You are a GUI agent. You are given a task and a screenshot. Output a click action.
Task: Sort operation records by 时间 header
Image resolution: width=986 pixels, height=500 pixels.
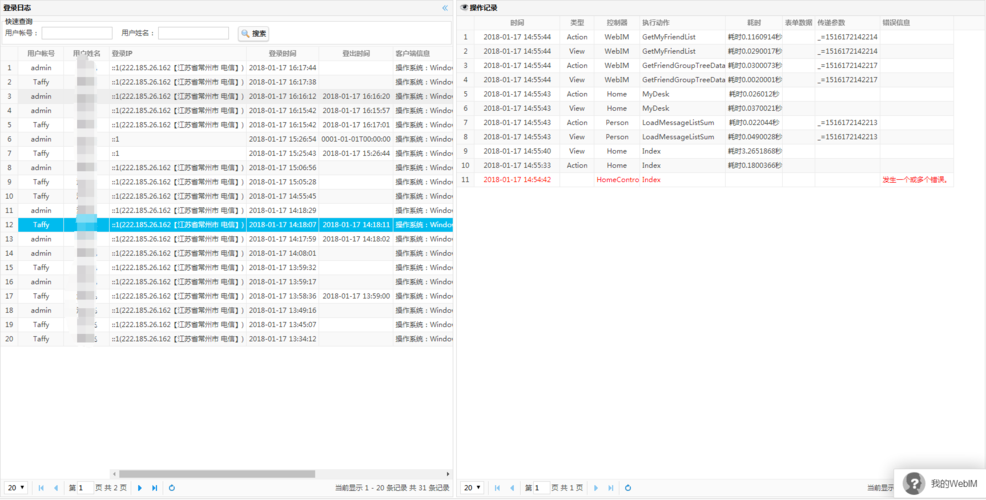click(517, 23)
